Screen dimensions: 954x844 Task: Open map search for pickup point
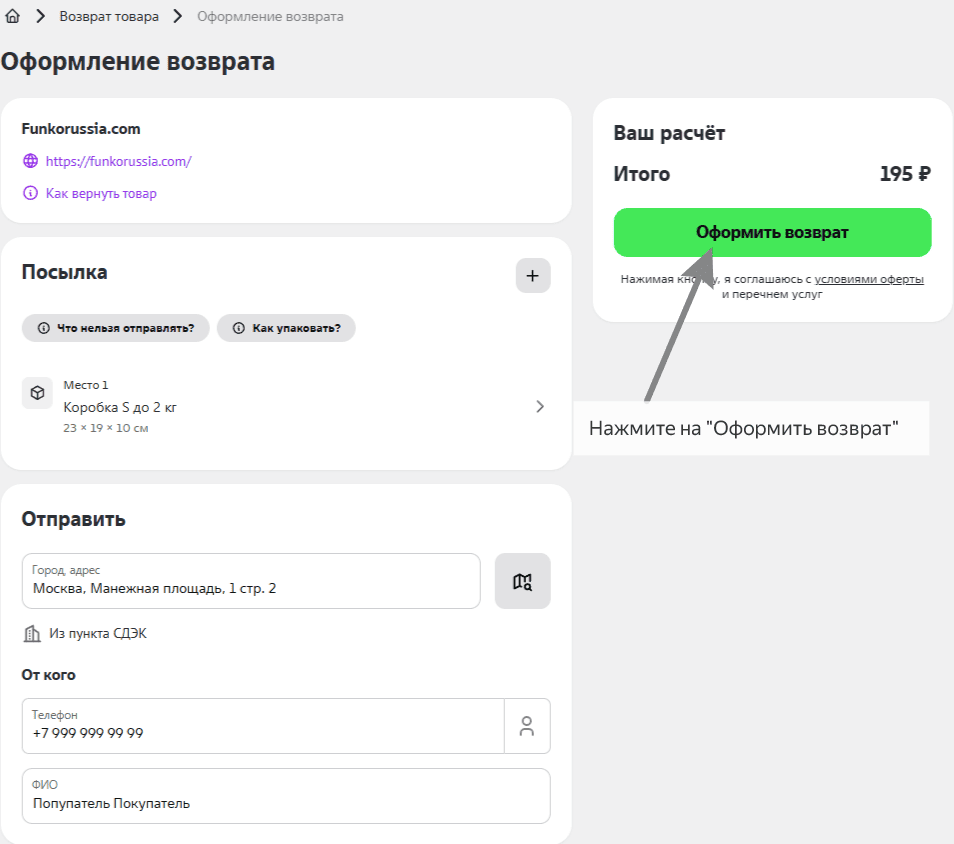pos(523,581)
